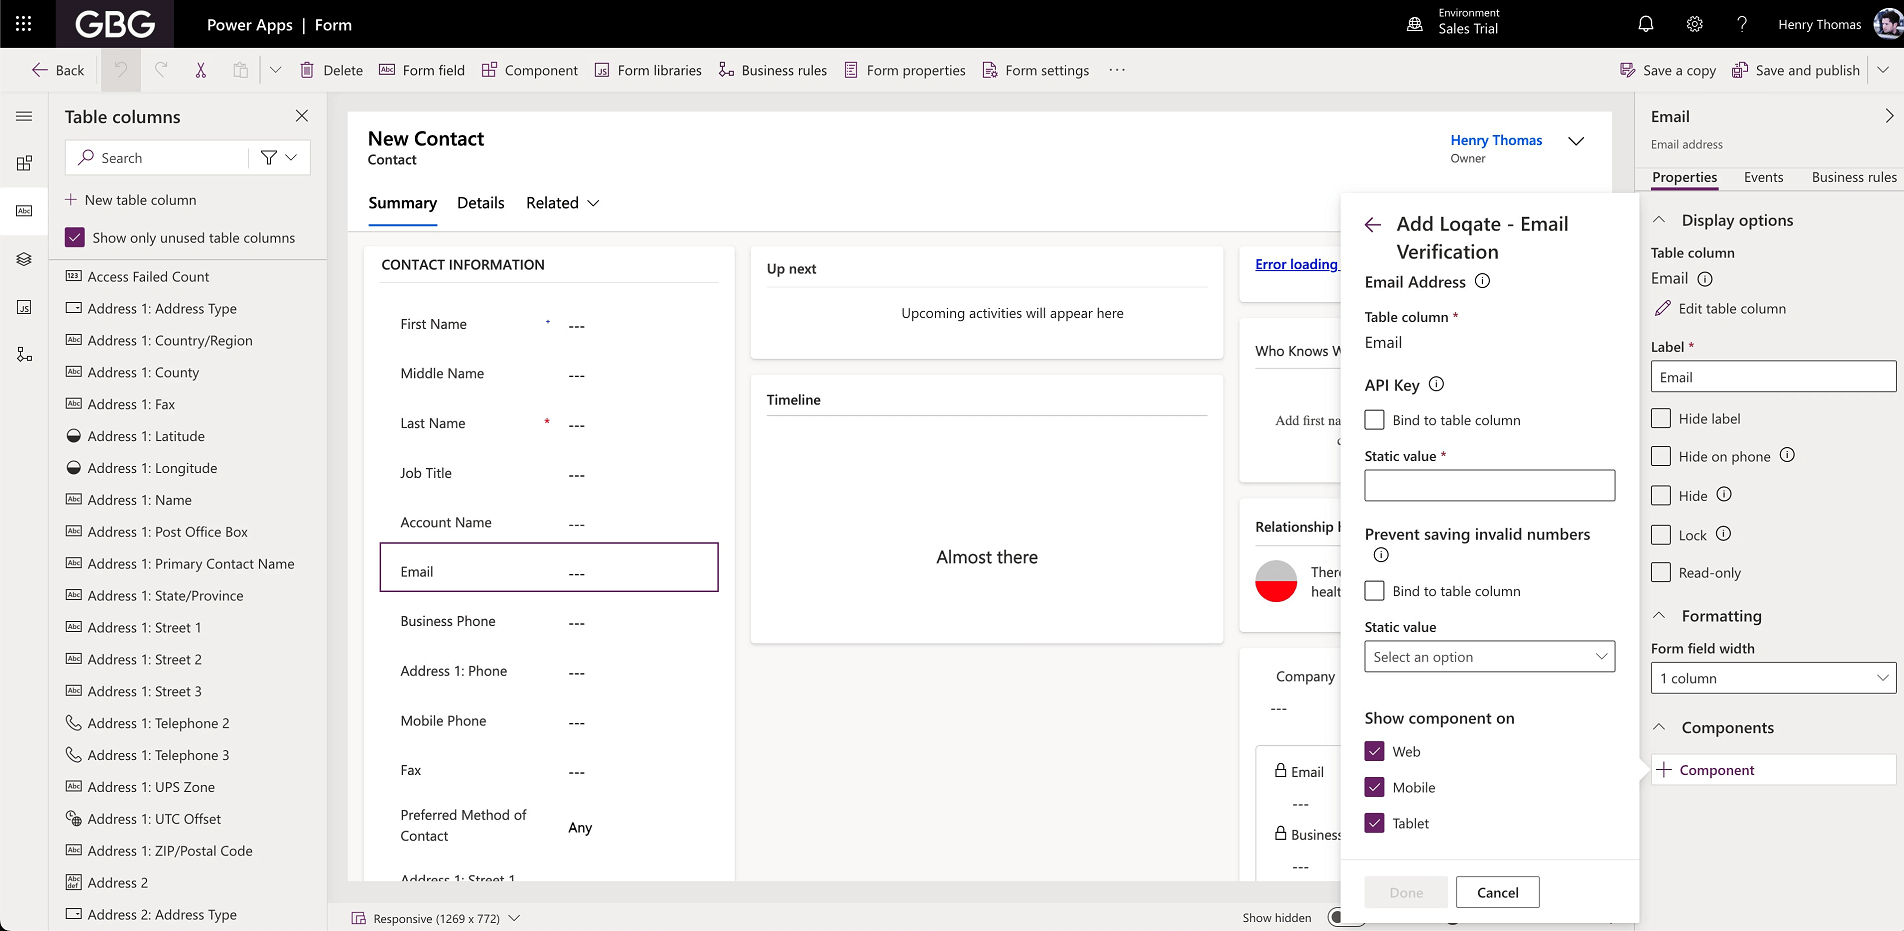Screen dimensions: 1904x931
Task: Select the Form field tool in the toolbar
Action: [421, 70]
